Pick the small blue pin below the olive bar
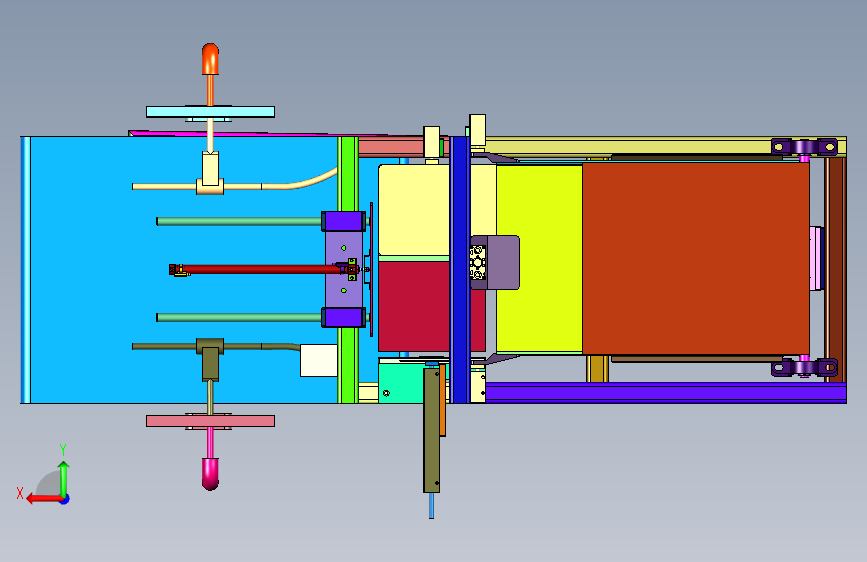Image resolution: width=867 pixels, height=562 pixels. (x=431, y=506)
